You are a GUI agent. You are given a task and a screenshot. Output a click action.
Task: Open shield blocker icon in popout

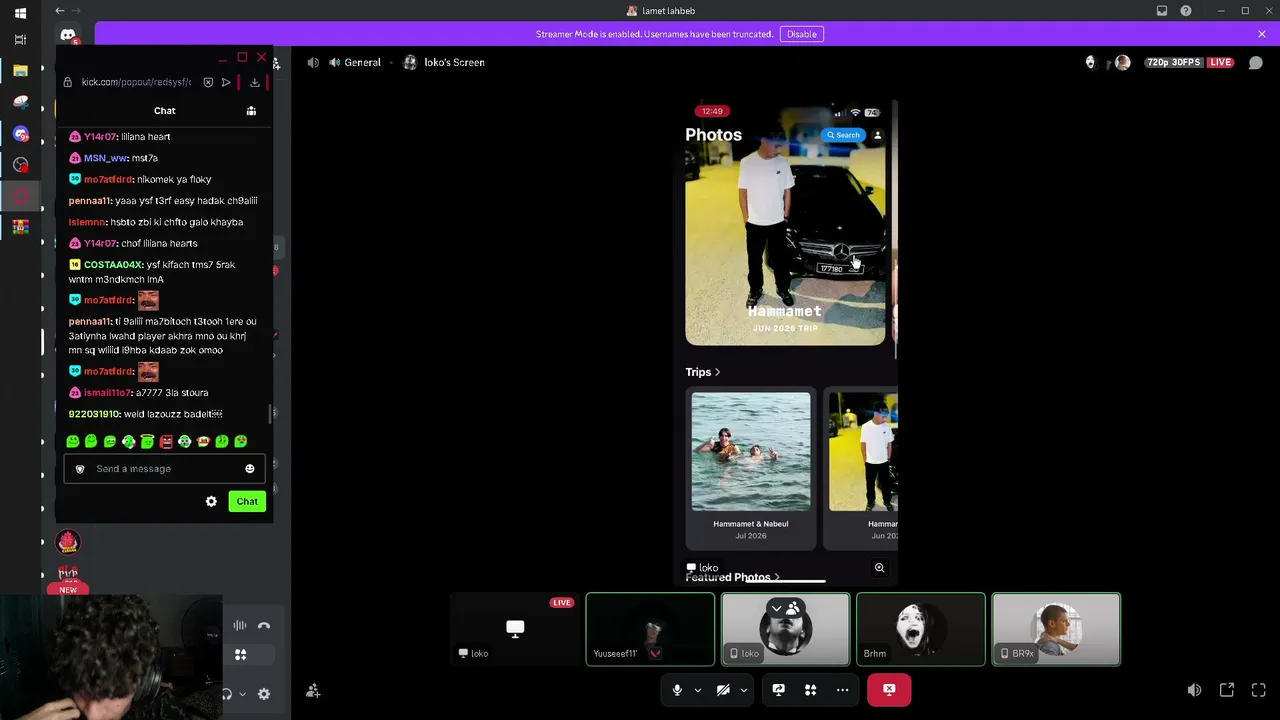tap(208, 82)
